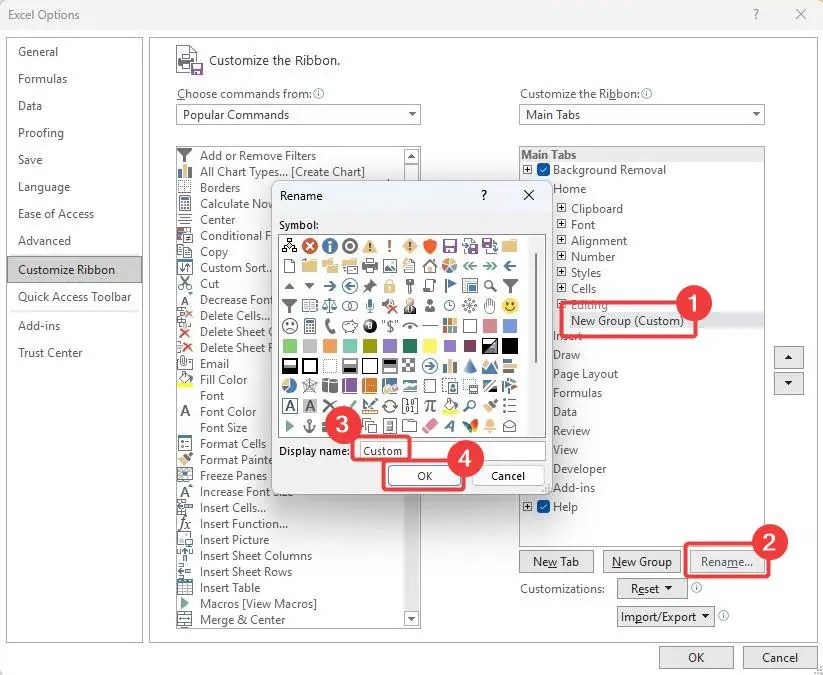Pick the telephone handset symbol
823x675 pixels.
coord(330,326)
